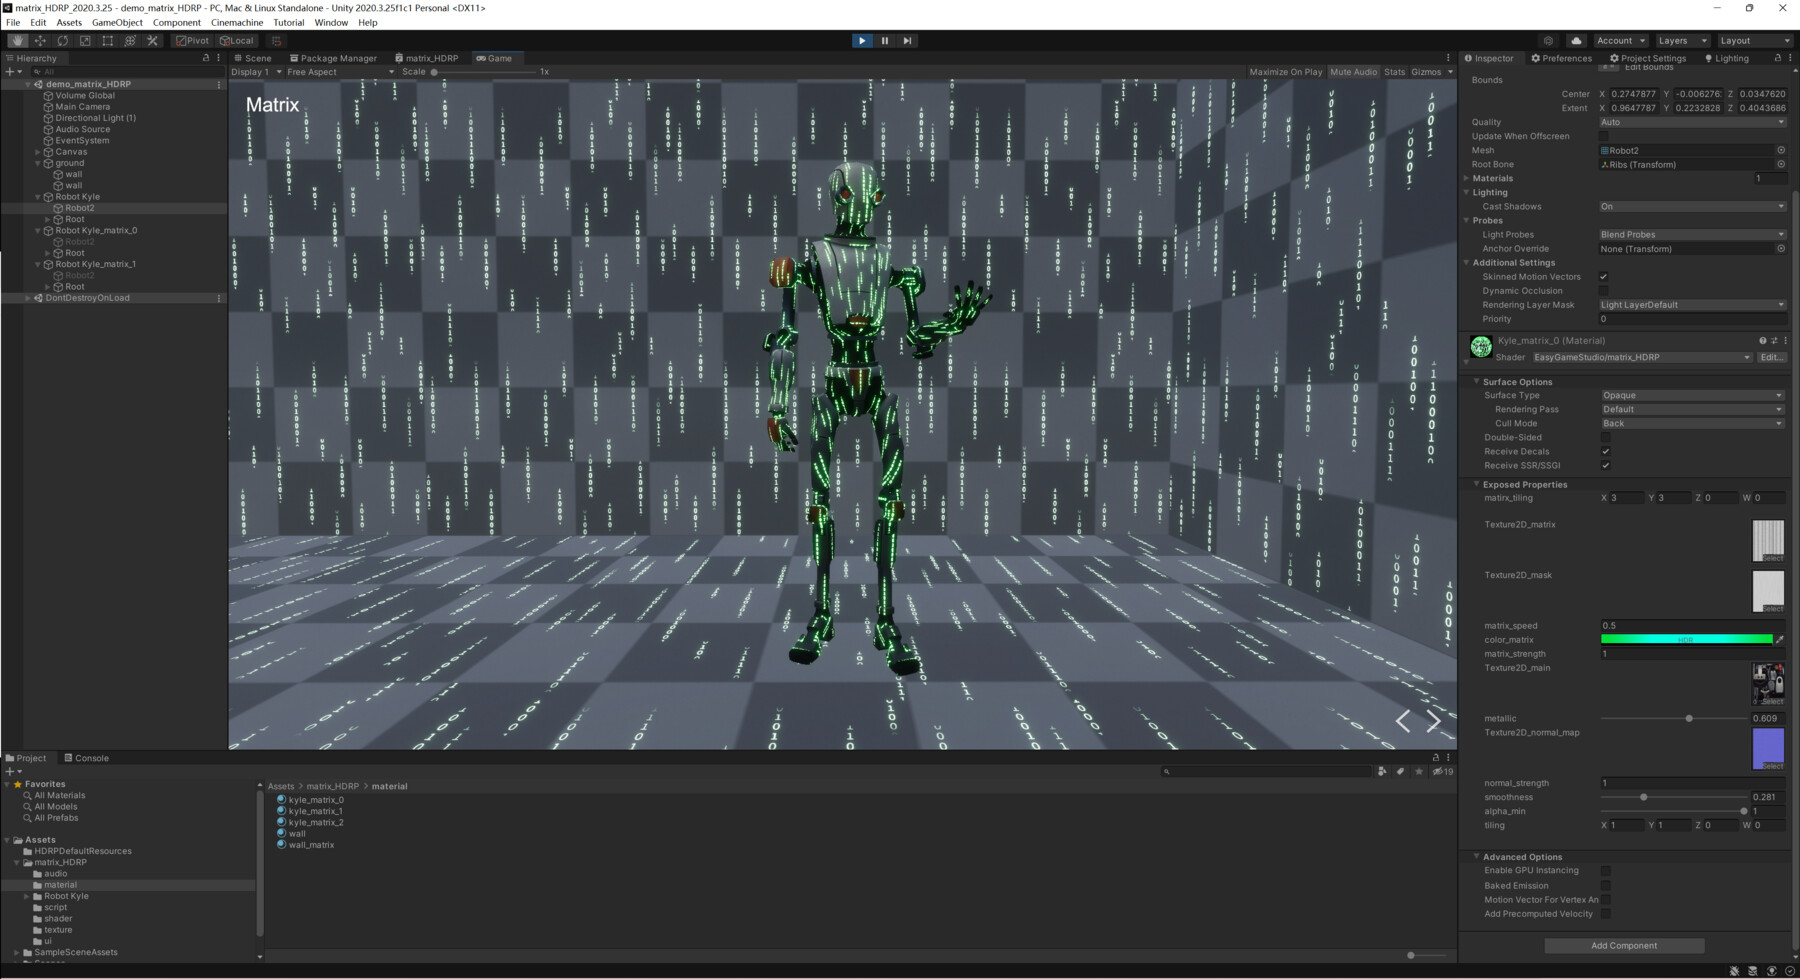The width and height of the screenshot is (1800, 979).
Task: Open the Lighting panel in the Inspector area
Action: (1725, 58)
